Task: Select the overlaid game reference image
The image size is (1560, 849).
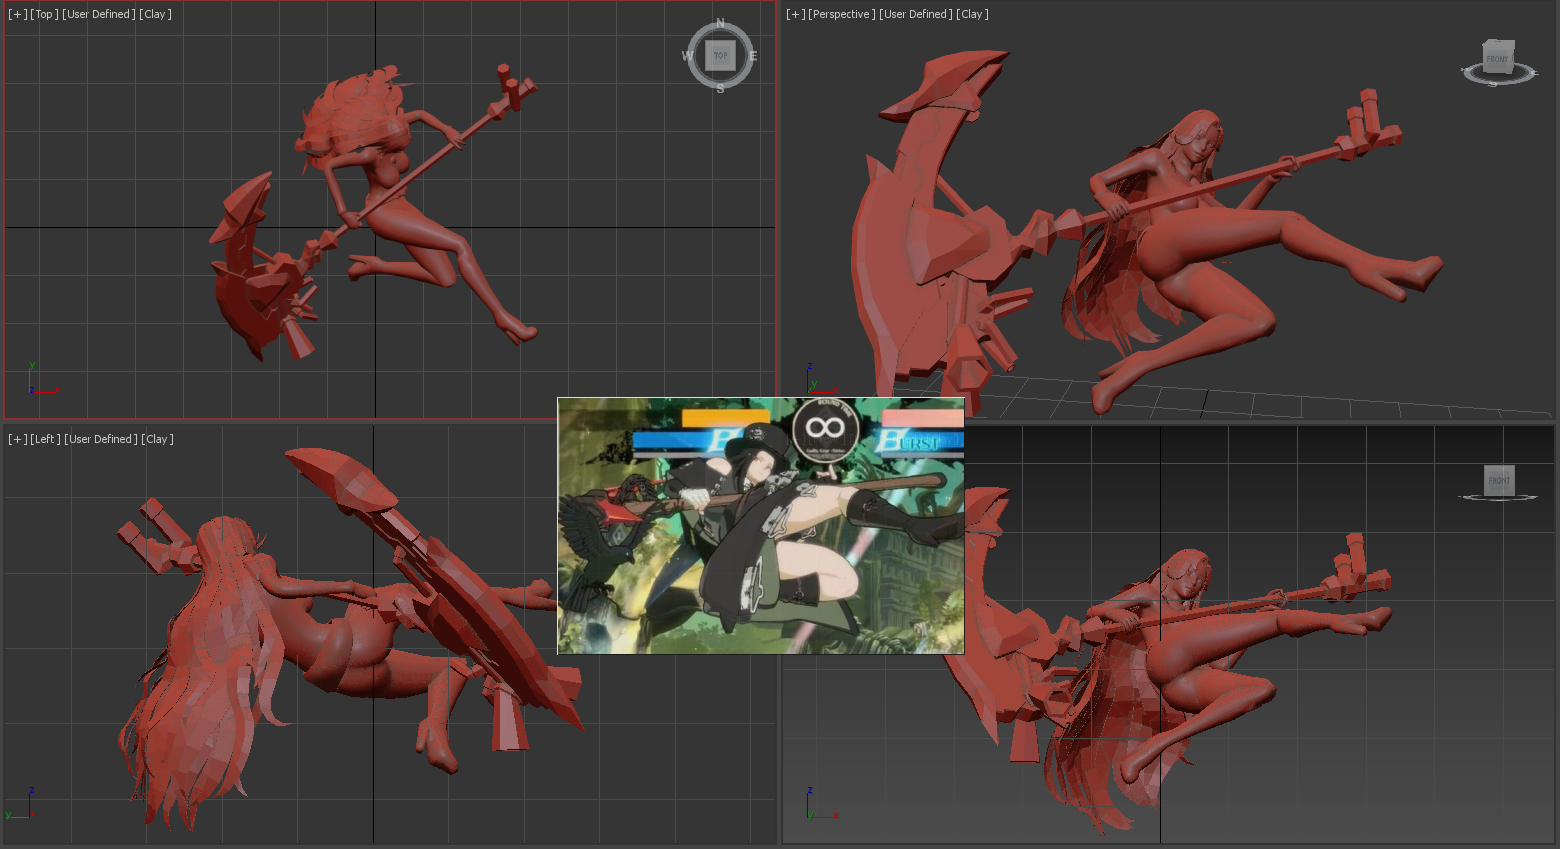Action: [761, 526]
